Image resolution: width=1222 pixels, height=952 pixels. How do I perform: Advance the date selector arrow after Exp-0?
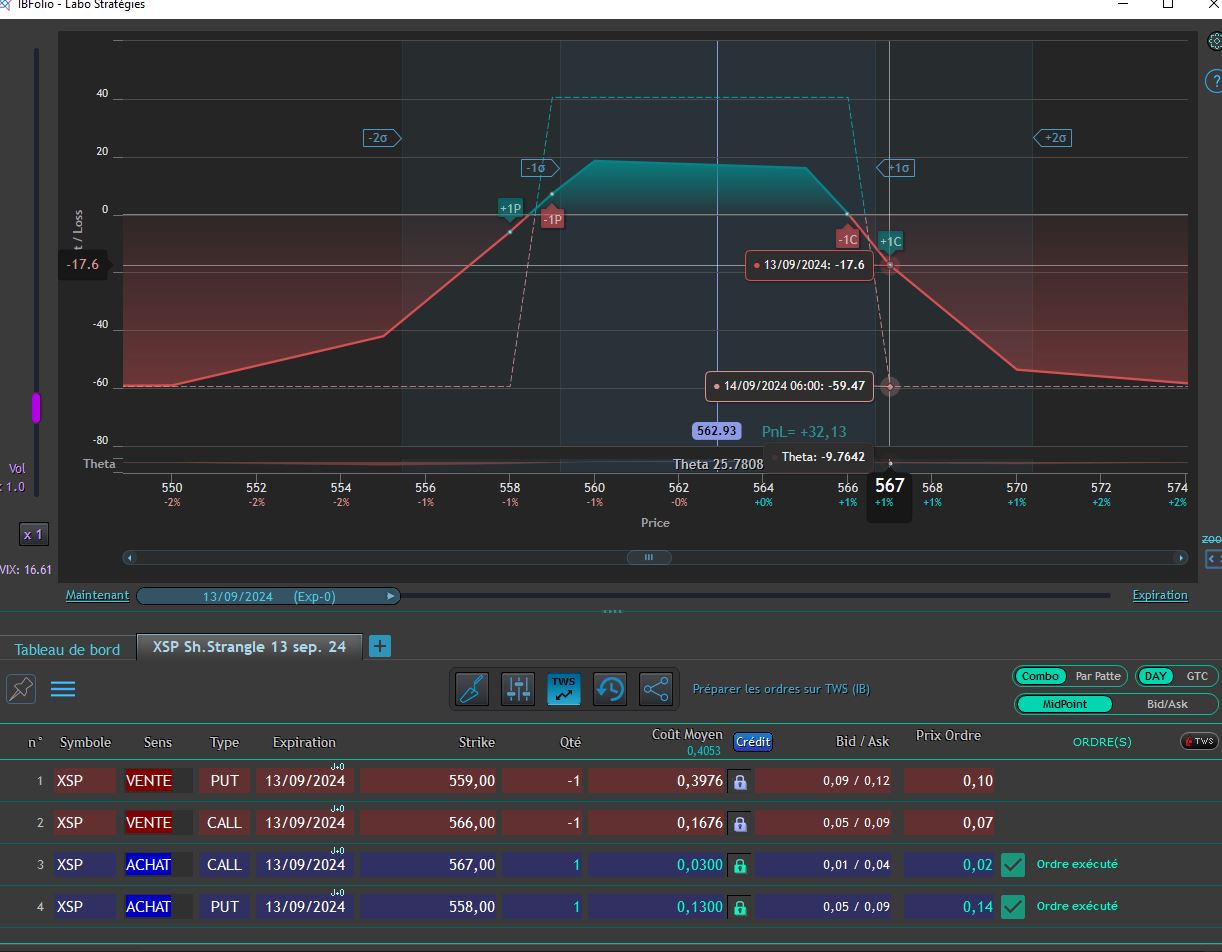pyautogui.click(x=391, y=596)
